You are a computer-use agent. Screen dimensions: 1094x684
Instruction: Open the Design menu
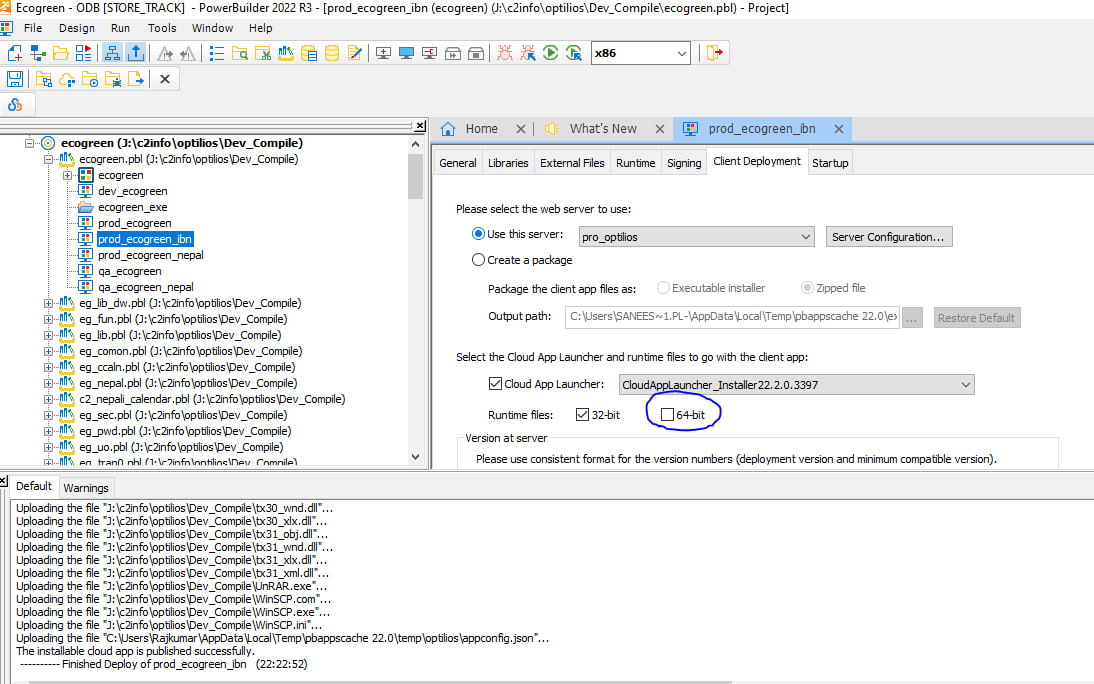pyautogui.click(x=77, y=28)
